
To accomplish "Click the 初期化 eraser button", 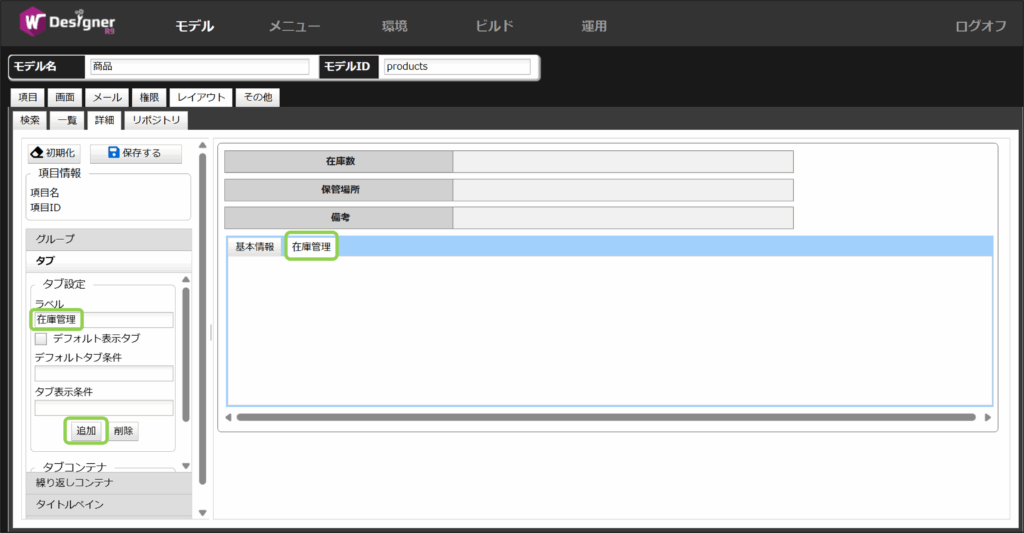I will (x=53, y=153).
